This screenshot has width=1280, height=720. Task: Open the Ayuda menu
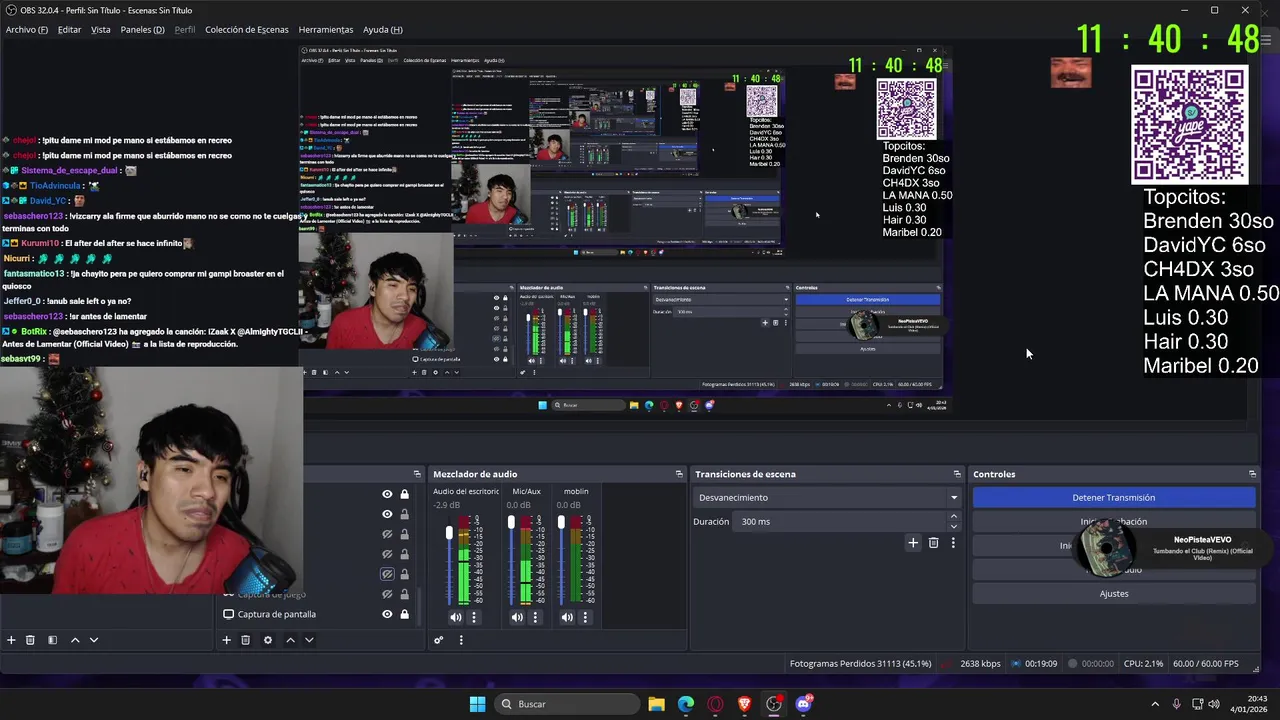tap(382, 30)
